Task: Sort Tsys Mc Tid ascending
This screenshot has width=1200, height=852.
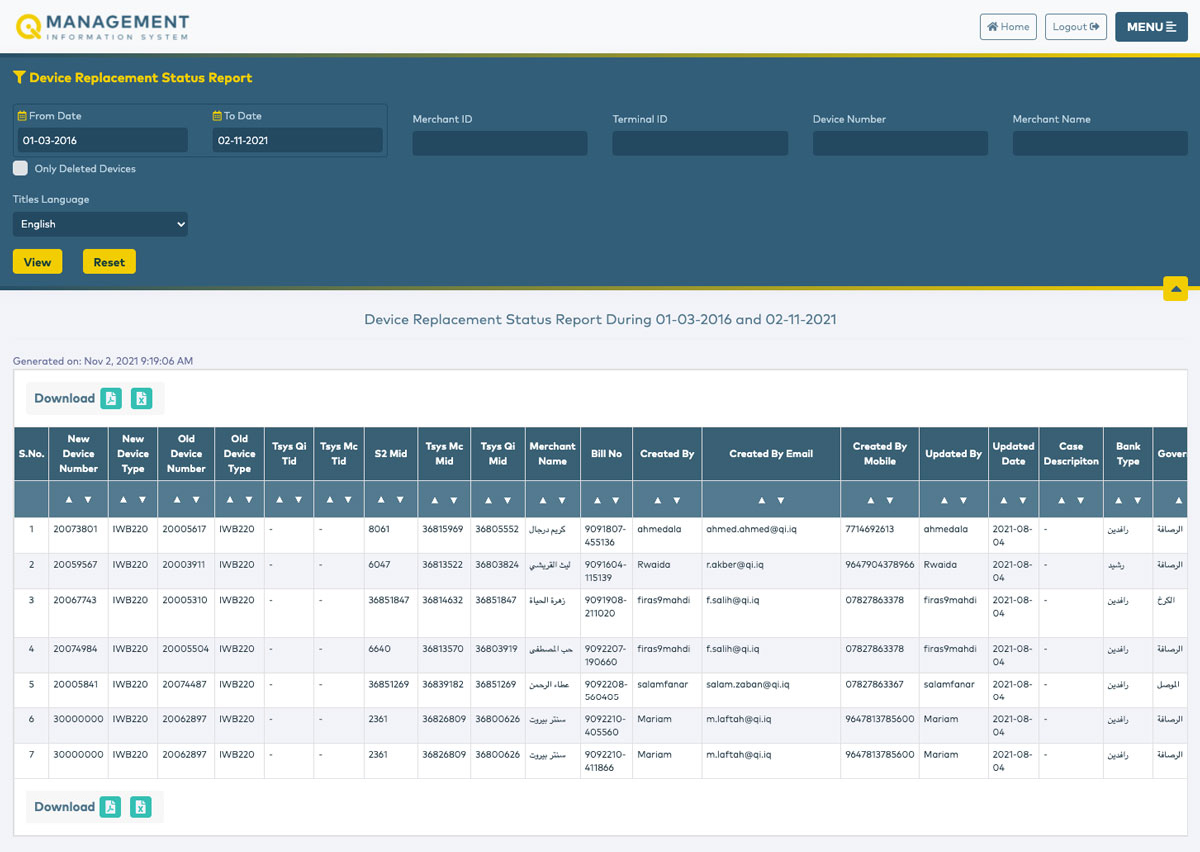Action: 329,499
